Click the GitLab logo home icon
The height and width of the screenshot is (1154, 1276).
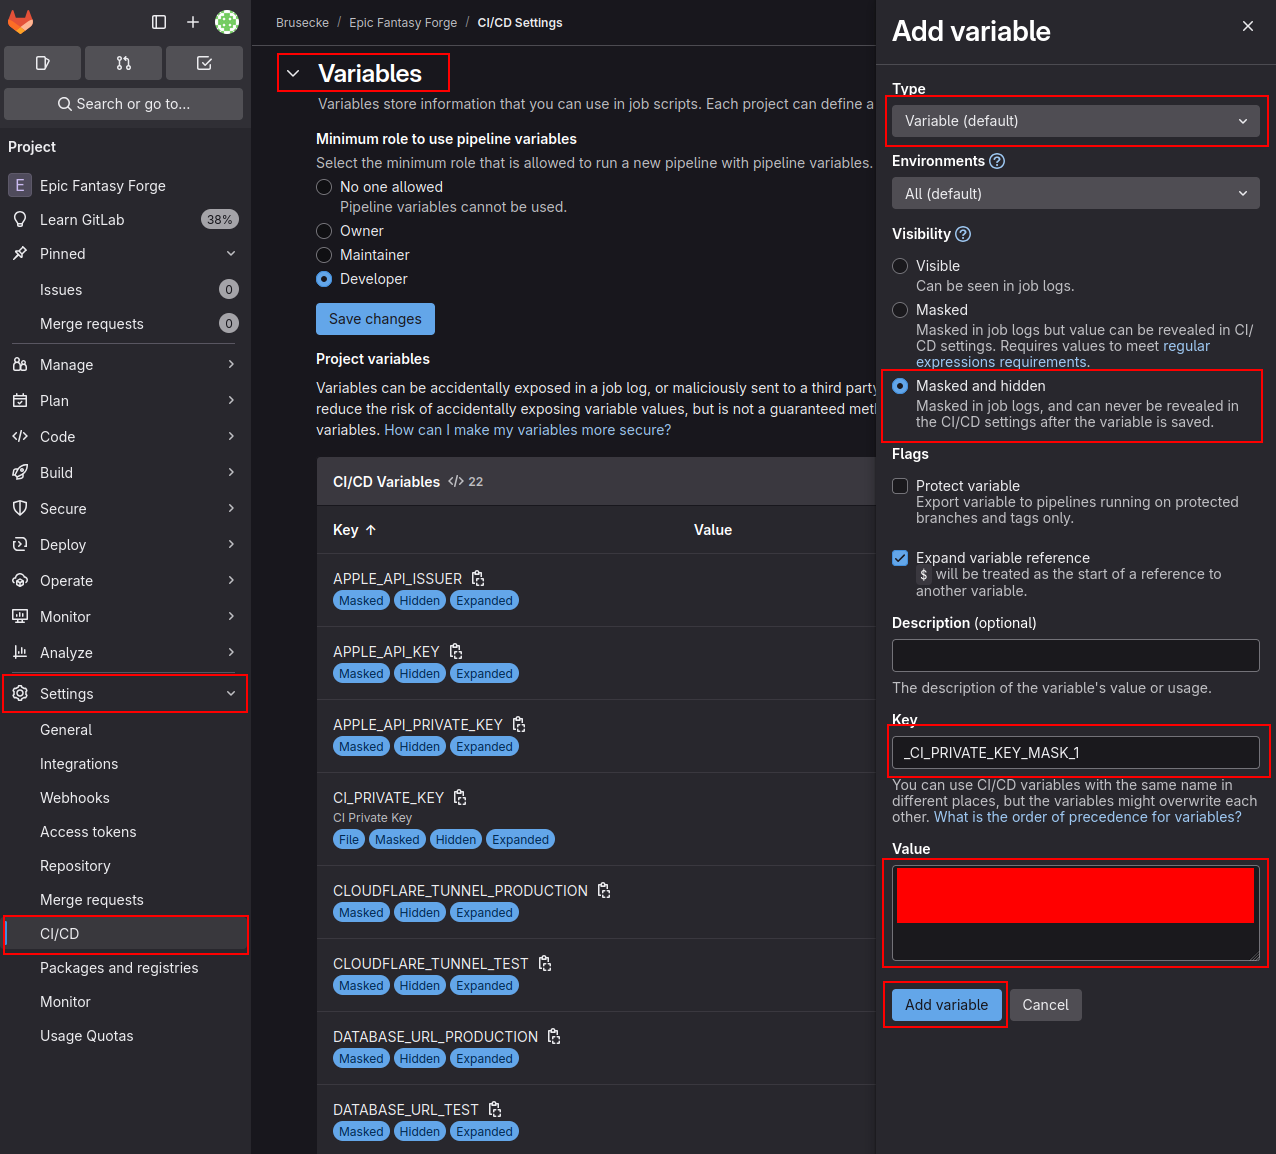pyautogui.click(x=21, y=22)
